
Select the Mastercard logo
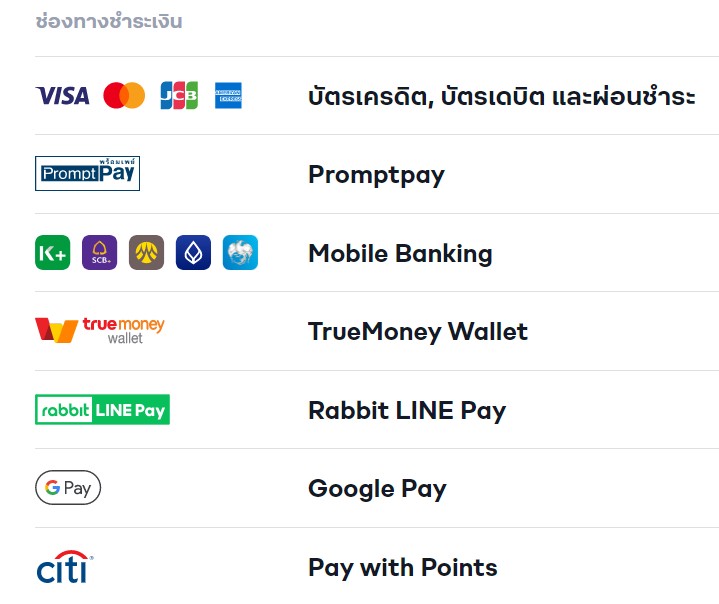tap(124, 96)
